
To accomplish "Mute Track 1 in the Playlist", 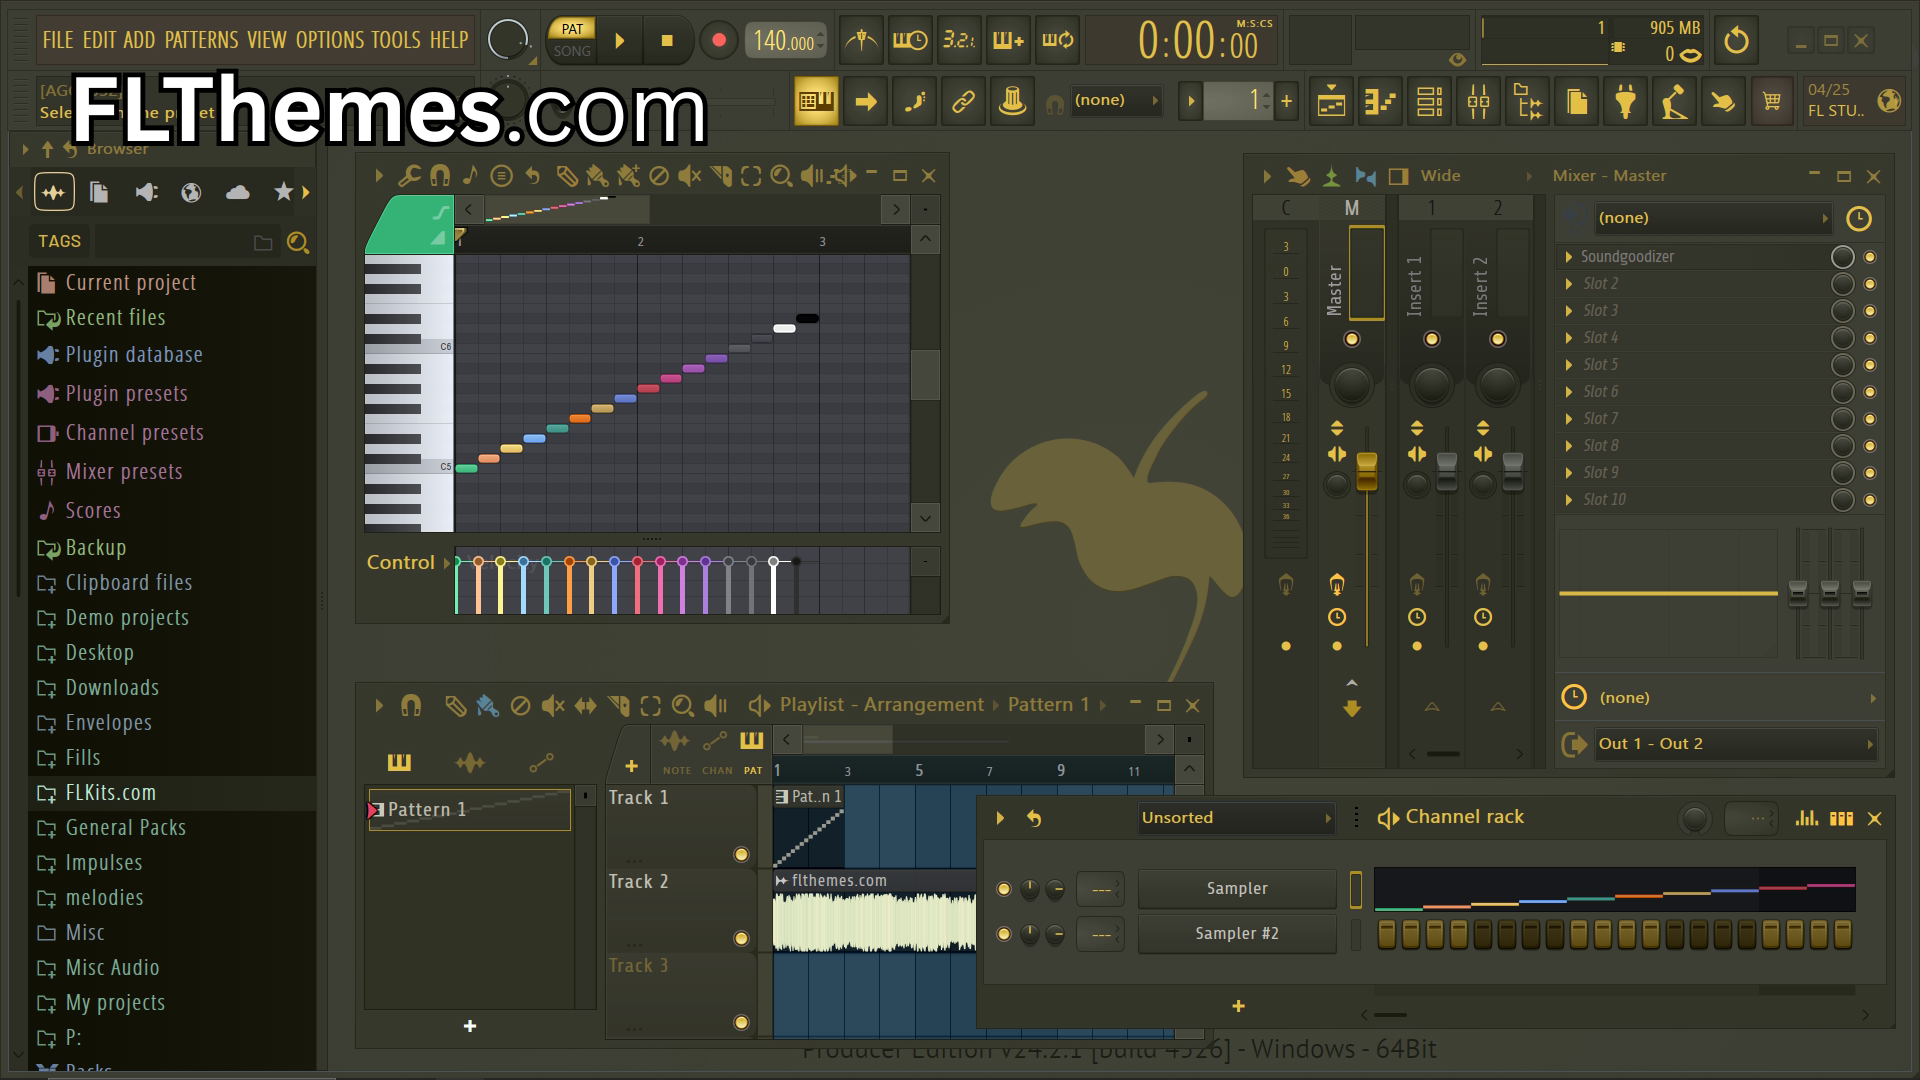I will tap(741, 854).
